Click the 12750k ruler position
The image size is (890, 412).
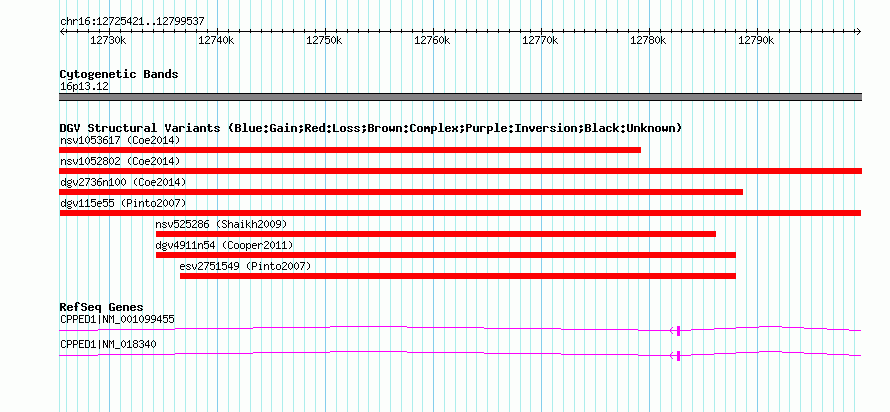(x=325, y=40)
